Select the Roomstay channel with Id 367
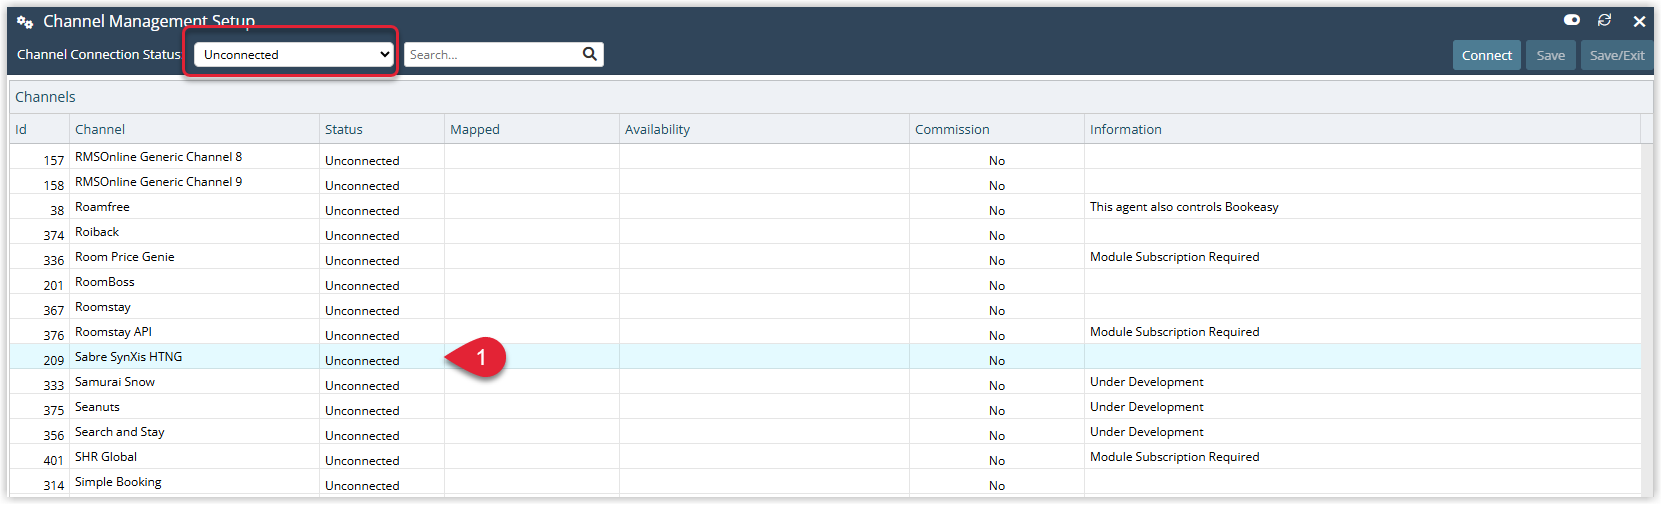Viewport: 1662px width, 505px height. 825,307
